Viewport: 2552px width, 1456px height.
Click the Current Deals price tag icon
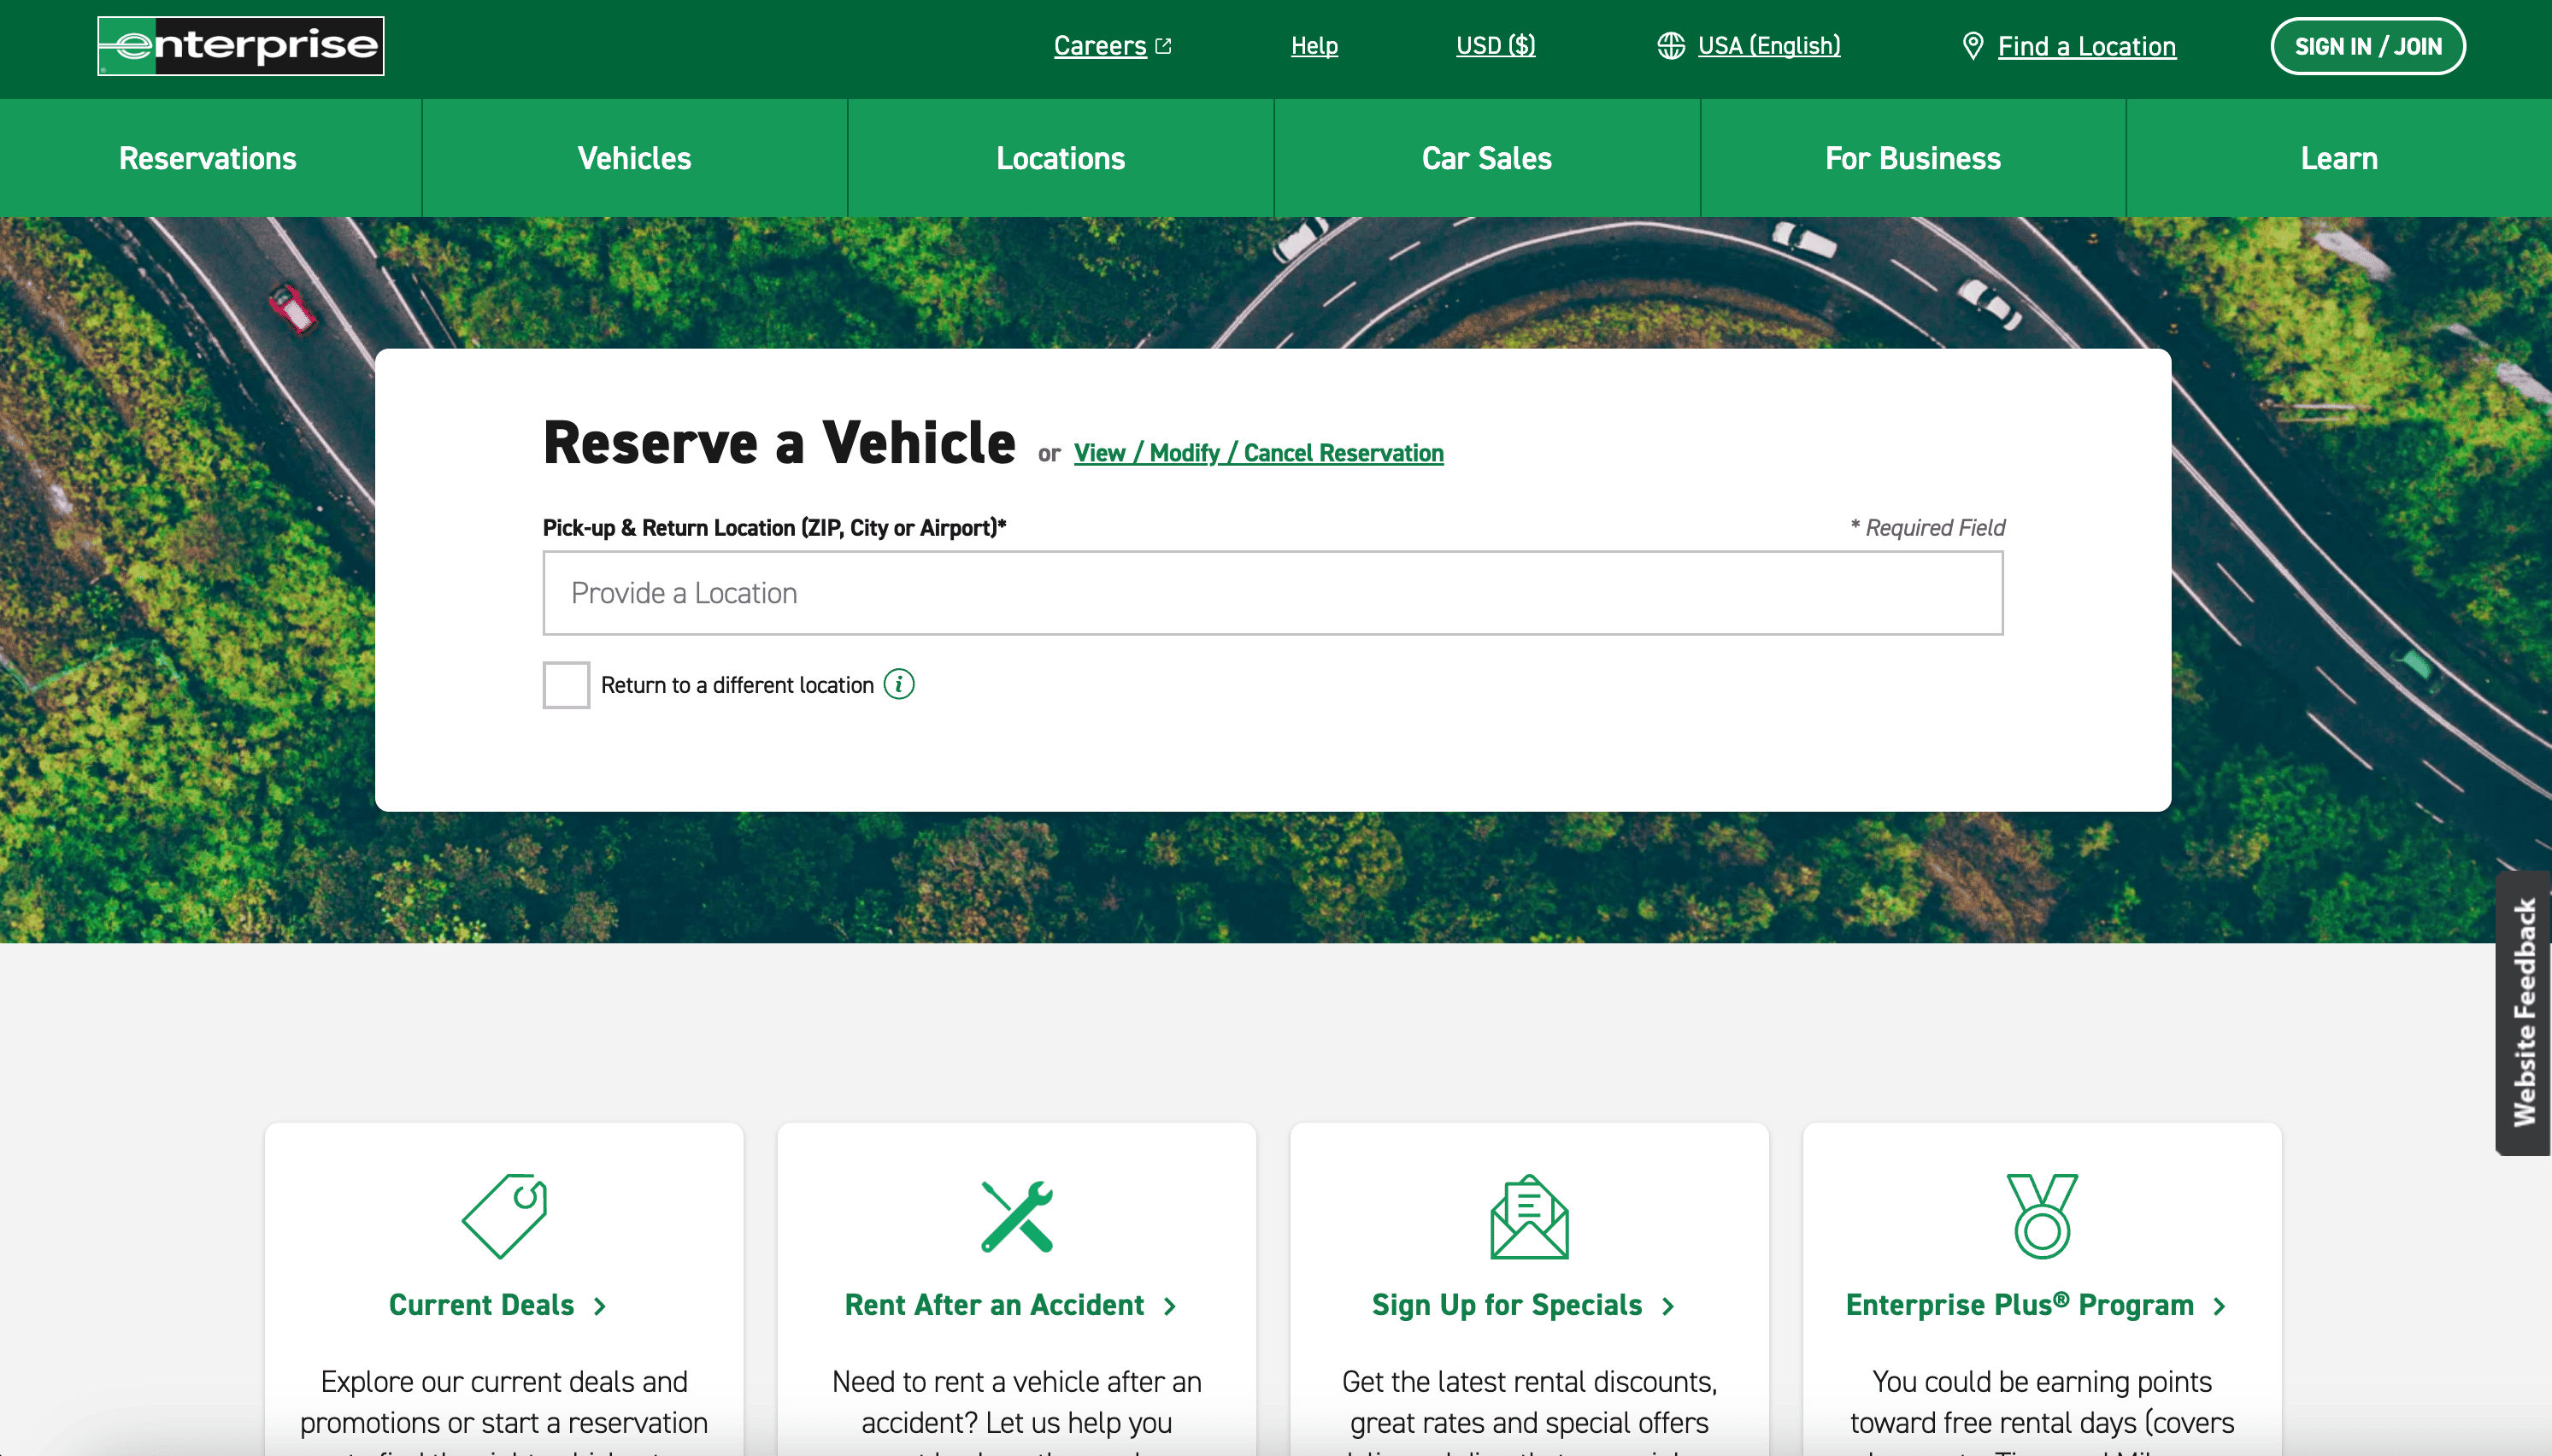[504, 1216]
